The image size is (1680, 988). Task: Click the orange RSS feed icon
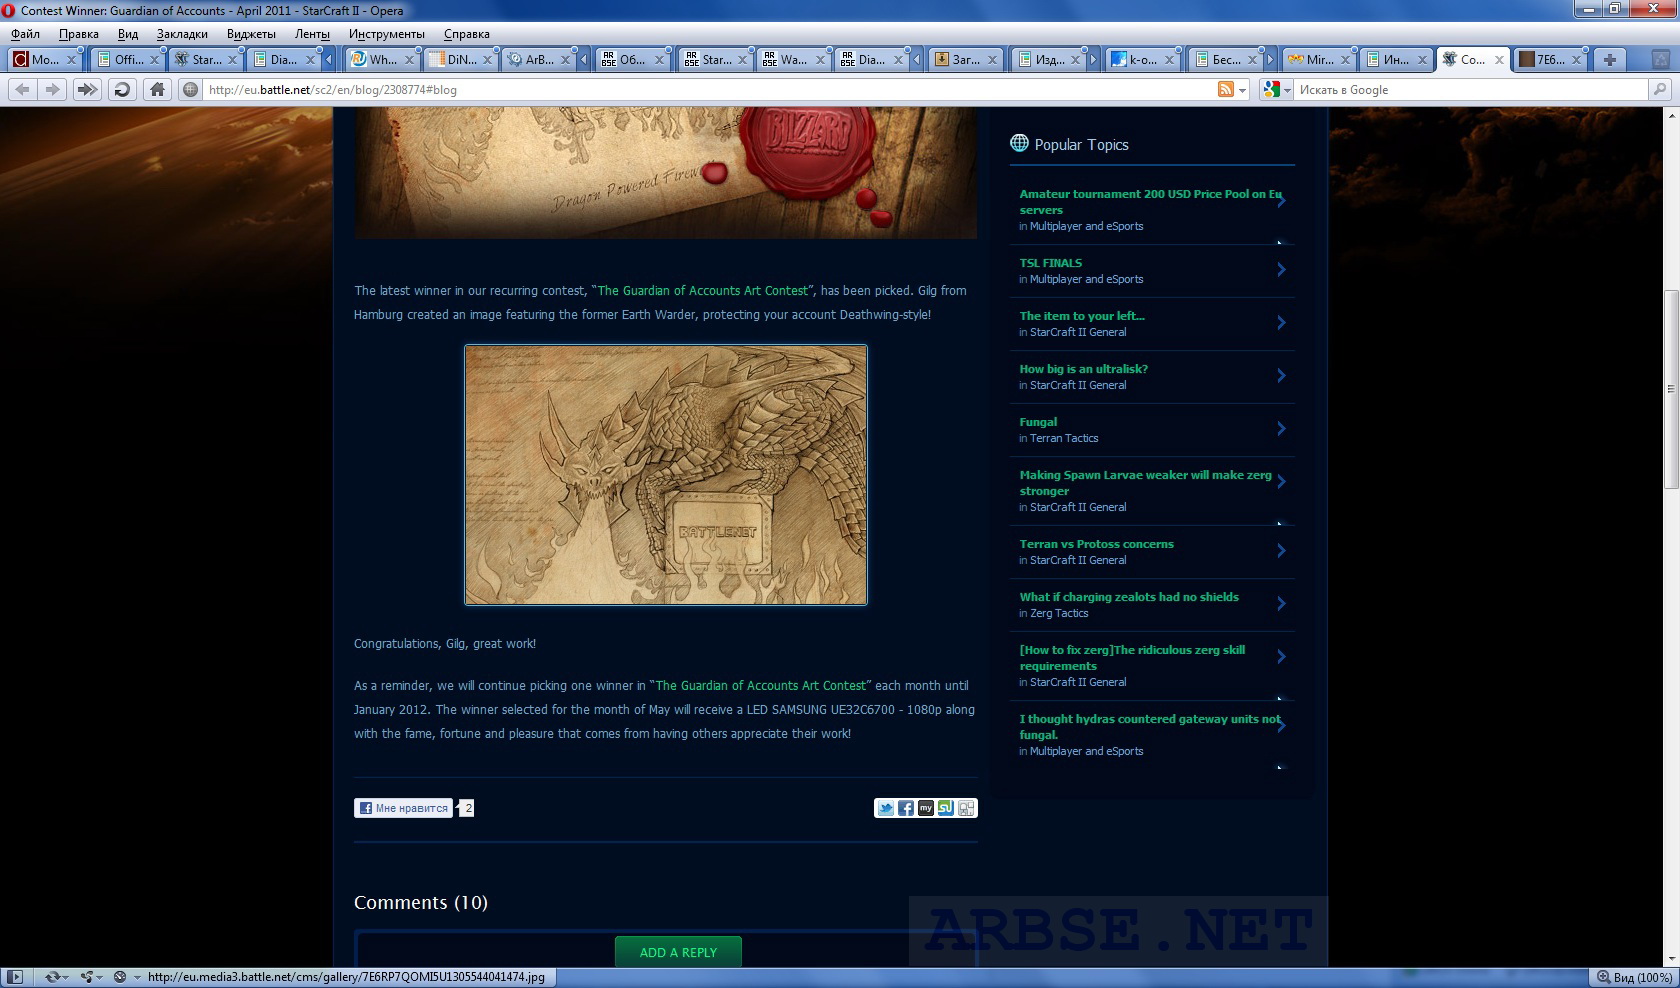click(x=1225, y=89)
